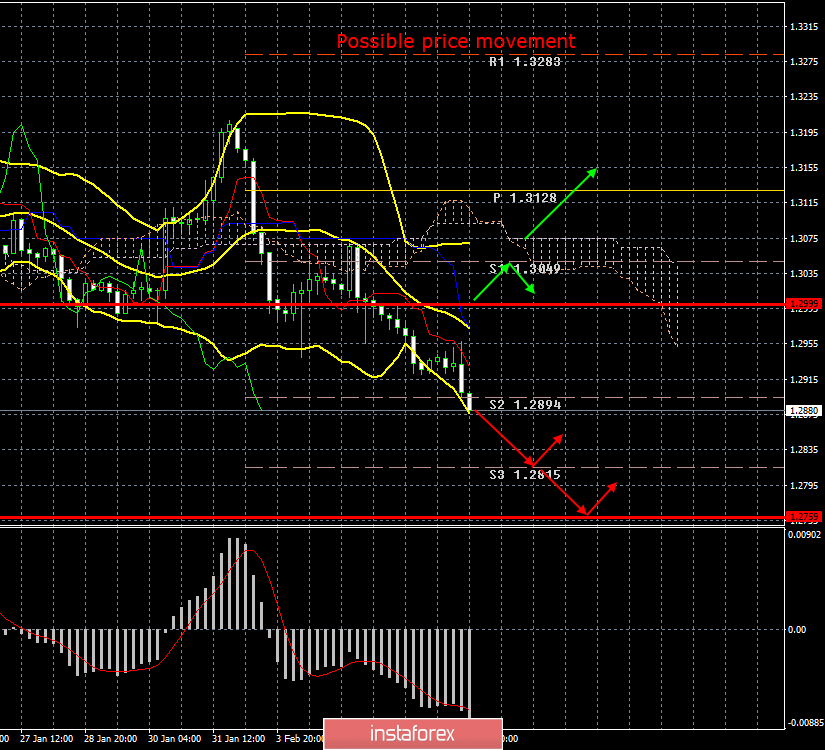Viewport: 825px width, 750px height.
Task: Select the red 1.2759 price tag on axis
Action: [804, 517]
